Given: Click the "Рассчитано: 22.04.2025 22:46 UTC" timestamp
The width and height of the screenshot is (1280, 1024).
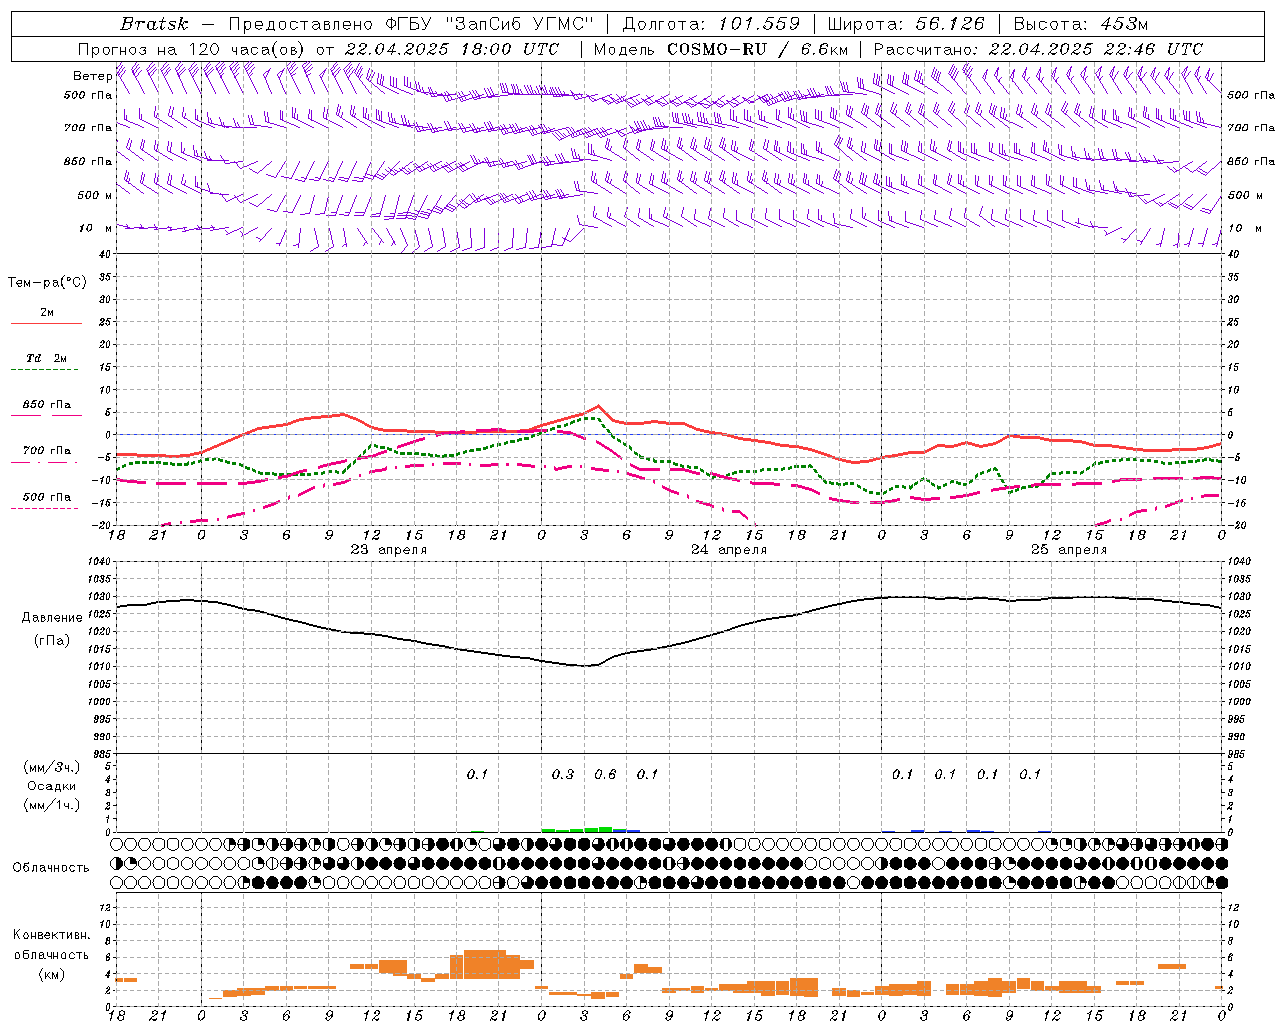Looking at the screenshot, I should point(1038,49).
